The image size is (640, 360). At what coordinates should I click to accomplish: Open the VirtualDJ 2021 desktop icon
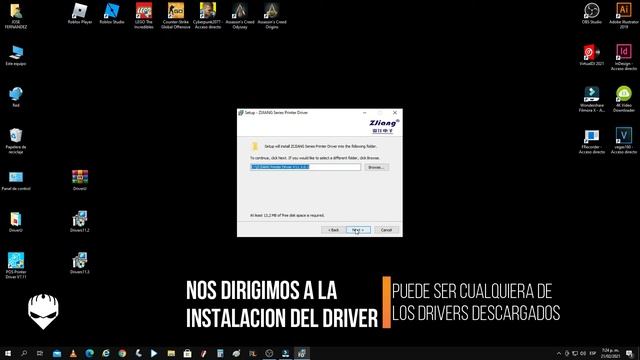pyautogui.click(x=592, y=55)
